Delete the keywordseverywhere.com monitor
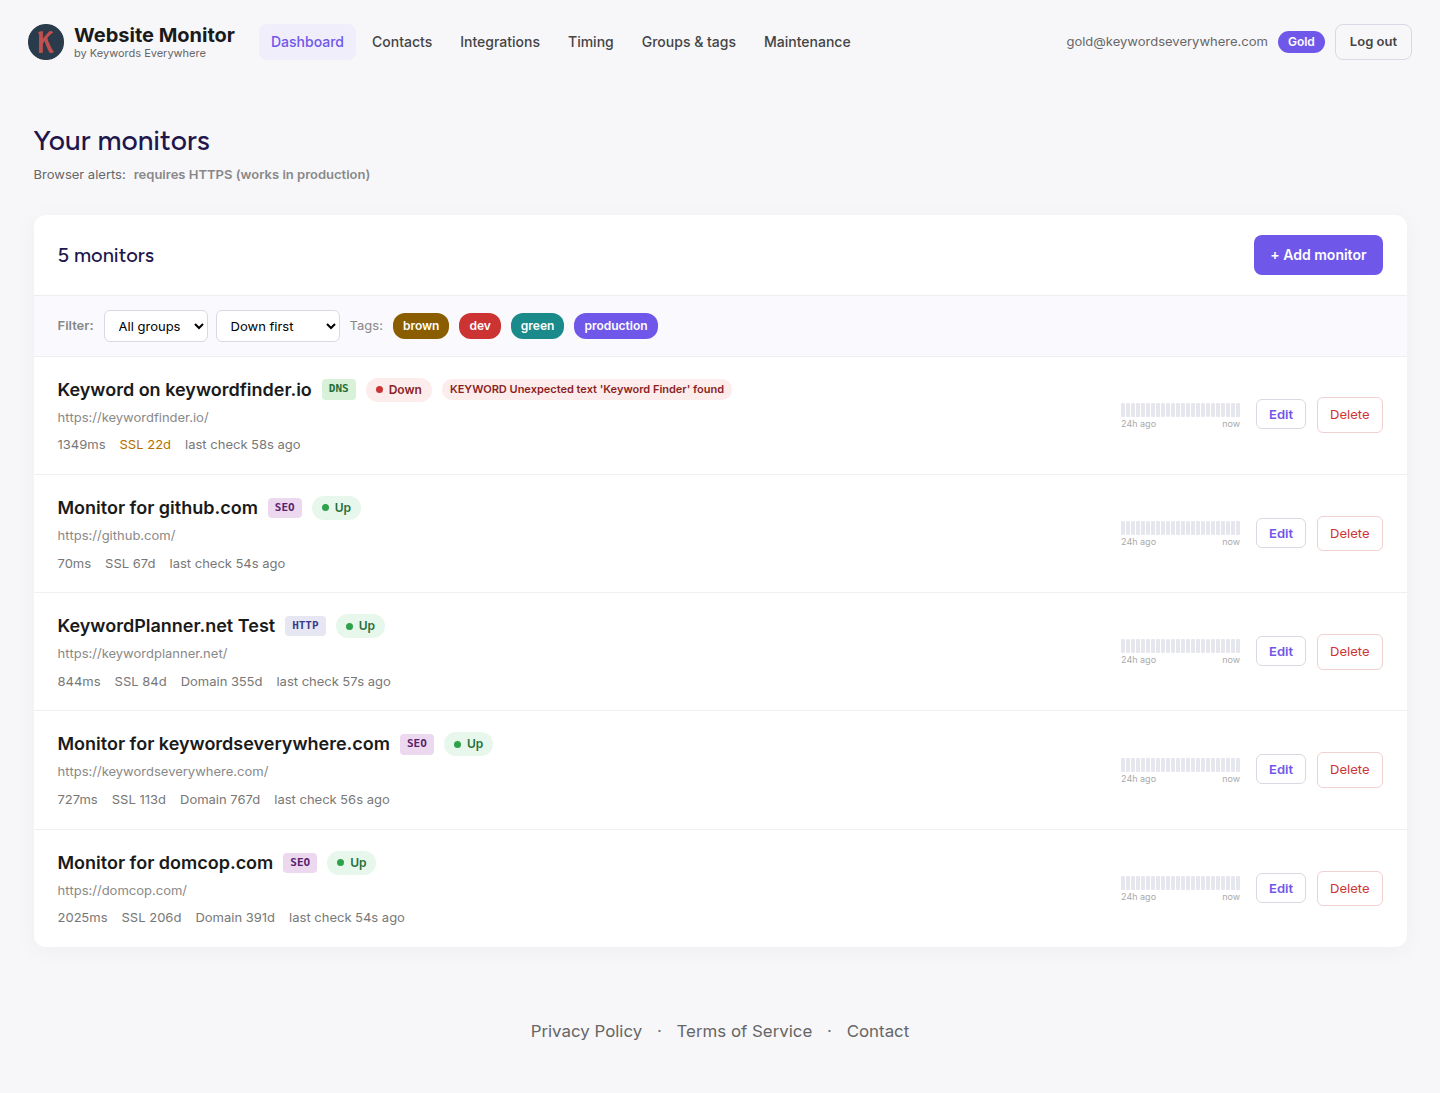Screen dimensions: 1440x1093 pos(1350,770)
